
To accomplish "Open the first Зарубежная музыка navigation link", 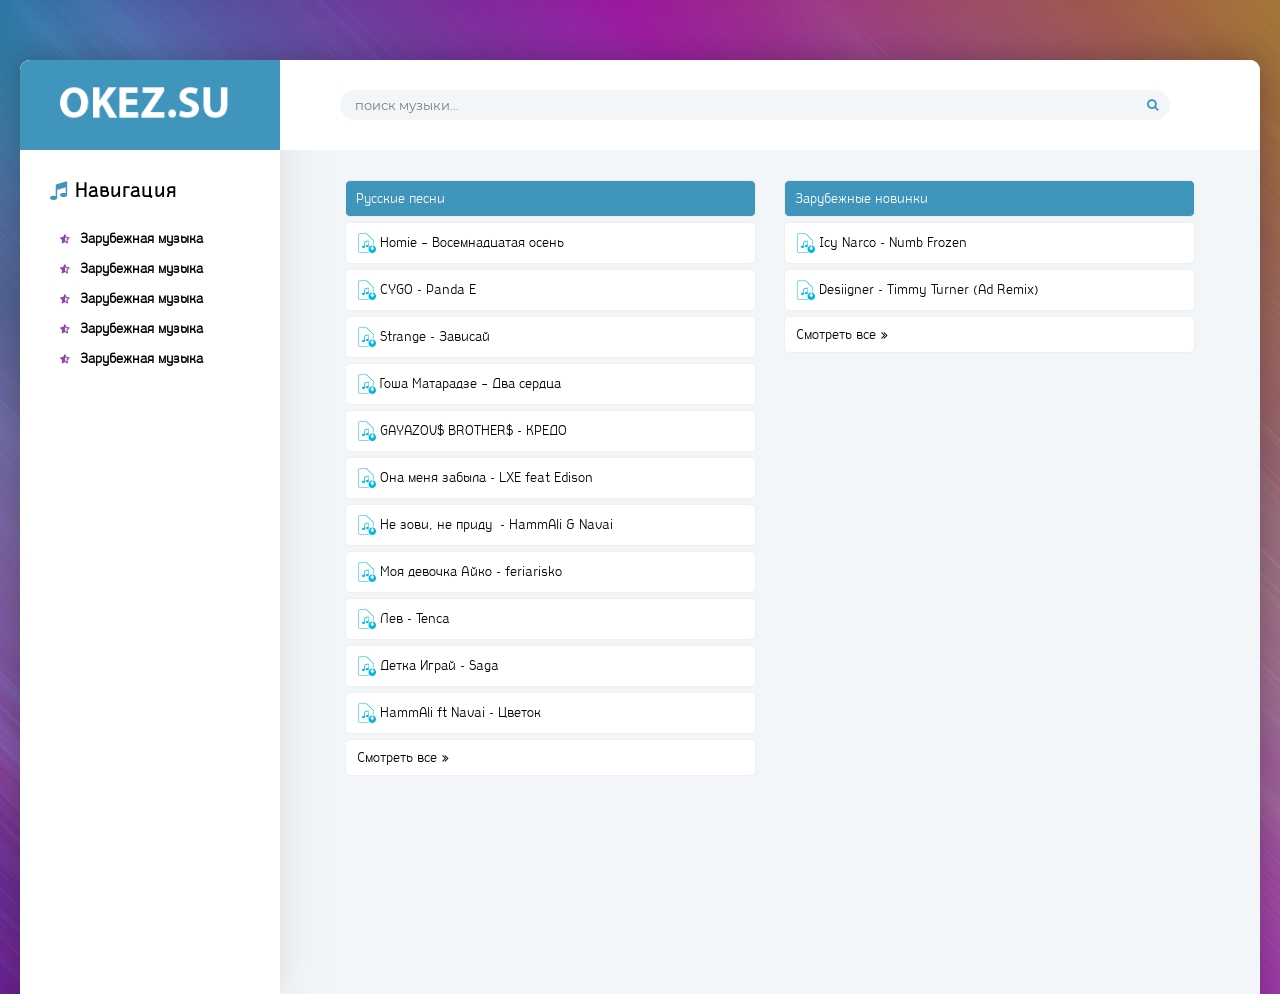I will [x=141, y=239].
